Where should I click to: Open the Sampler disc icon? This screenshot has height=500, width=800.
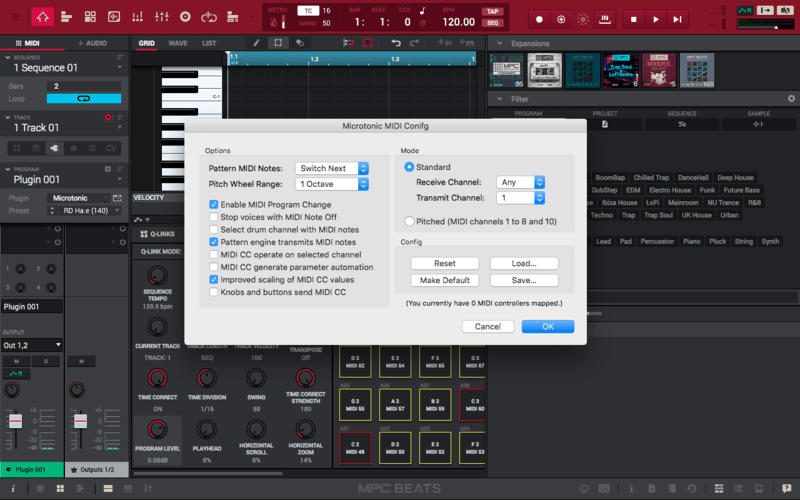click(185, 17)
